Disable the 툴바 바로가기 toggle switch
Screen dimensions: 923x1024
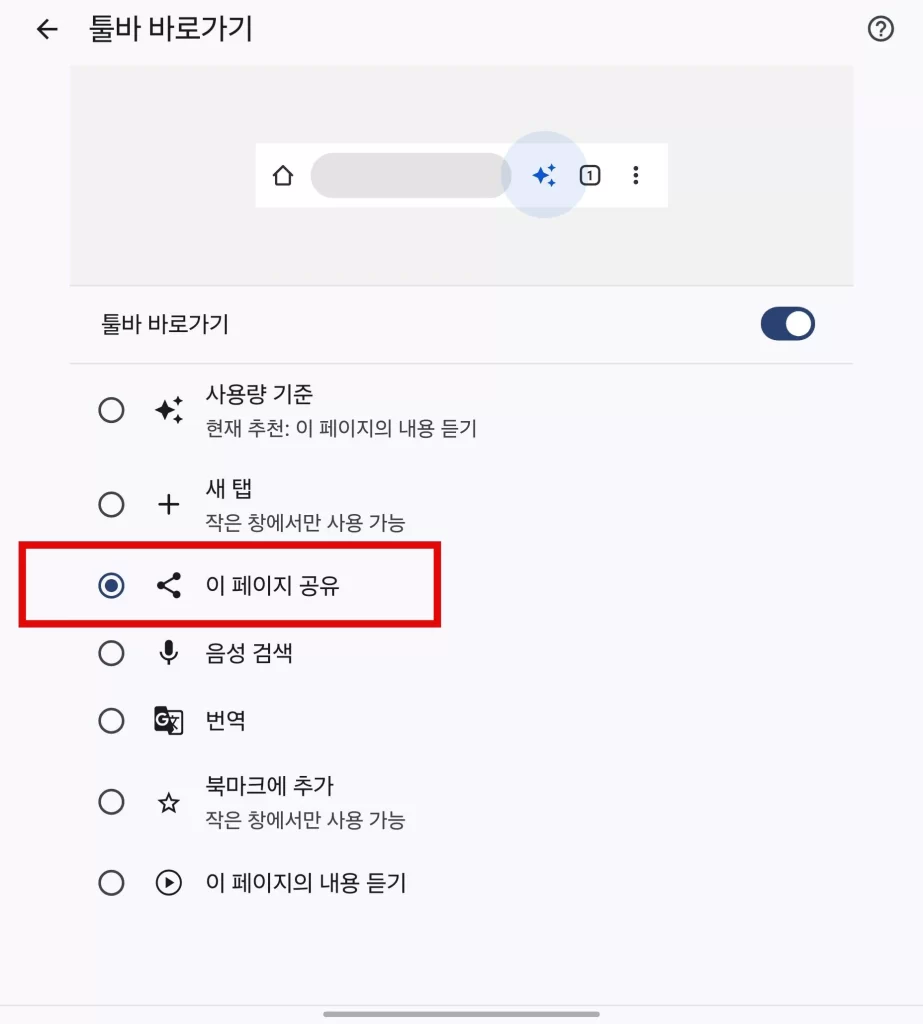pyautogui.click(x=788, y=324)
